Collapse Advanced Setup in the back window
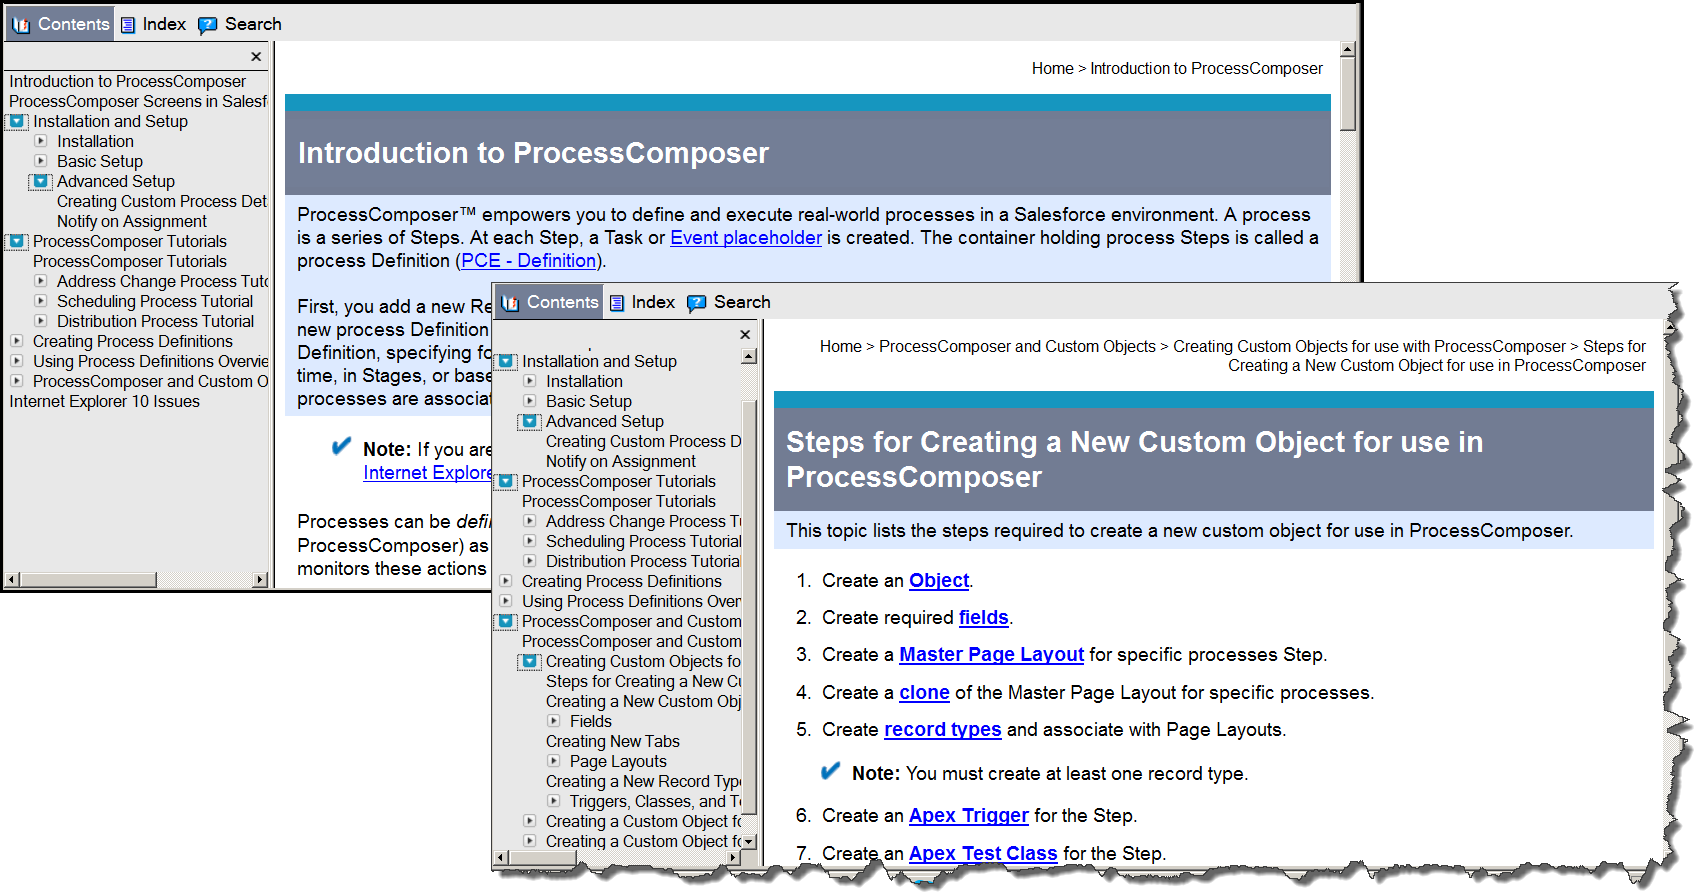1704x893 pixels. 41,181
